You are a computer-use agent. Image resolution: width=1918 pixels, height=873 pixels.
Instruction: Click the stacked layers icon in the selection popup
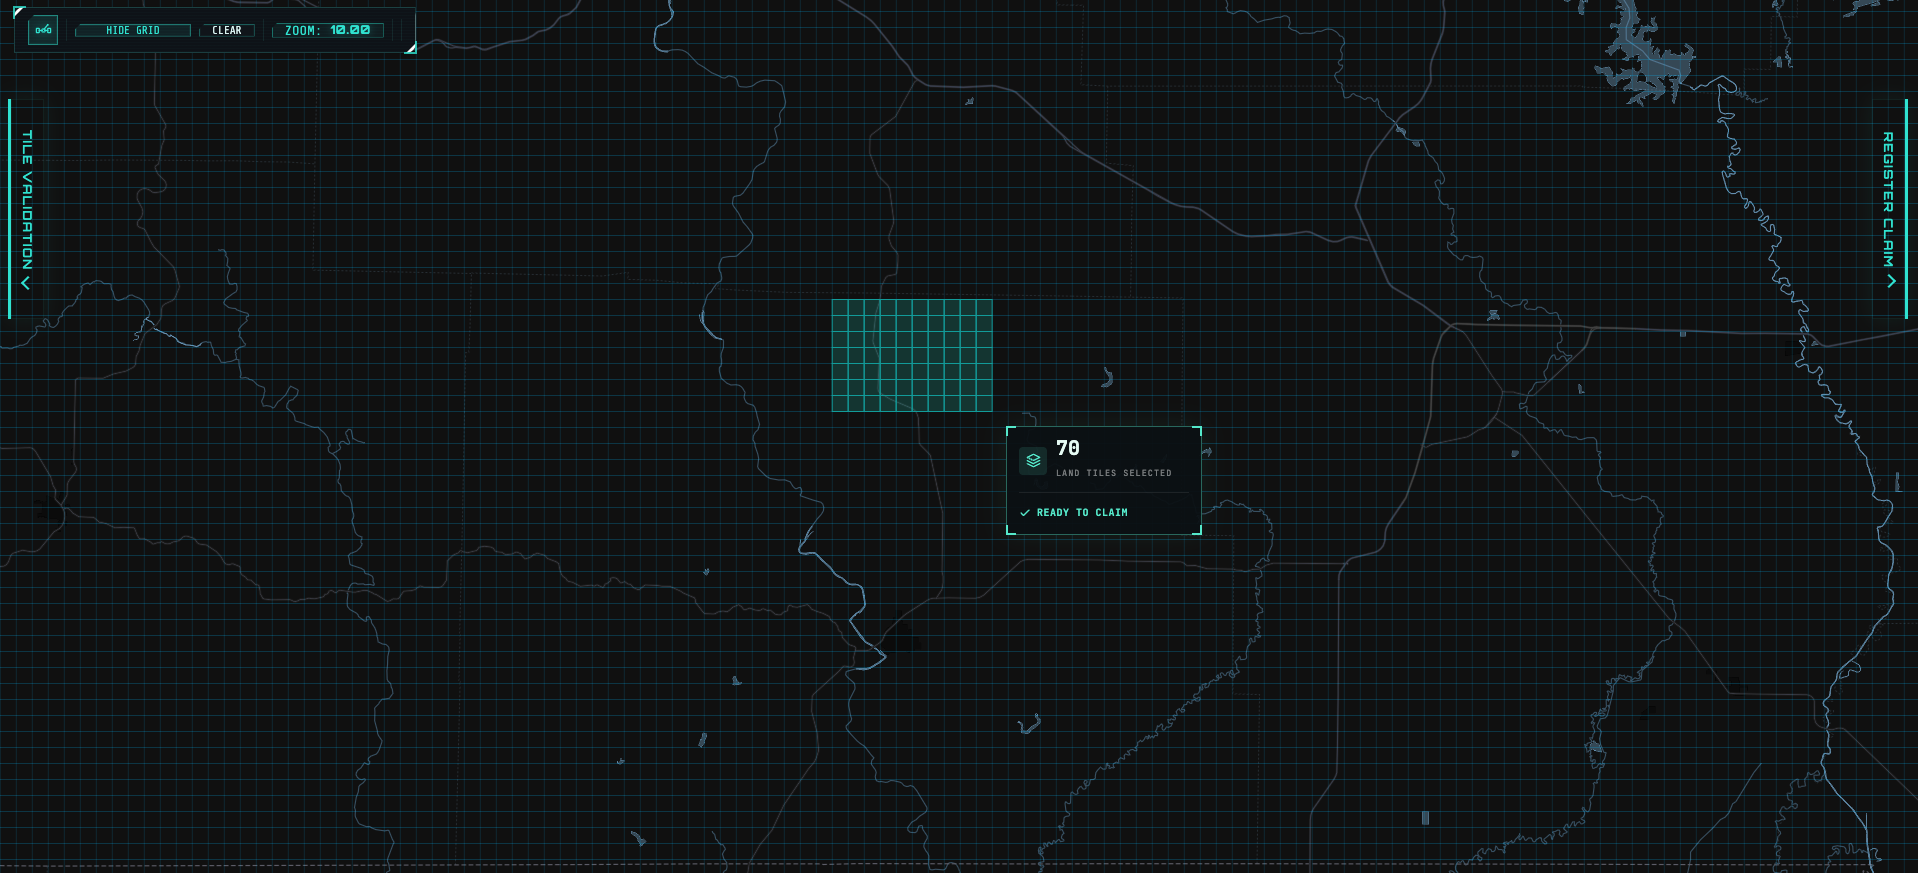point(1033,461)
